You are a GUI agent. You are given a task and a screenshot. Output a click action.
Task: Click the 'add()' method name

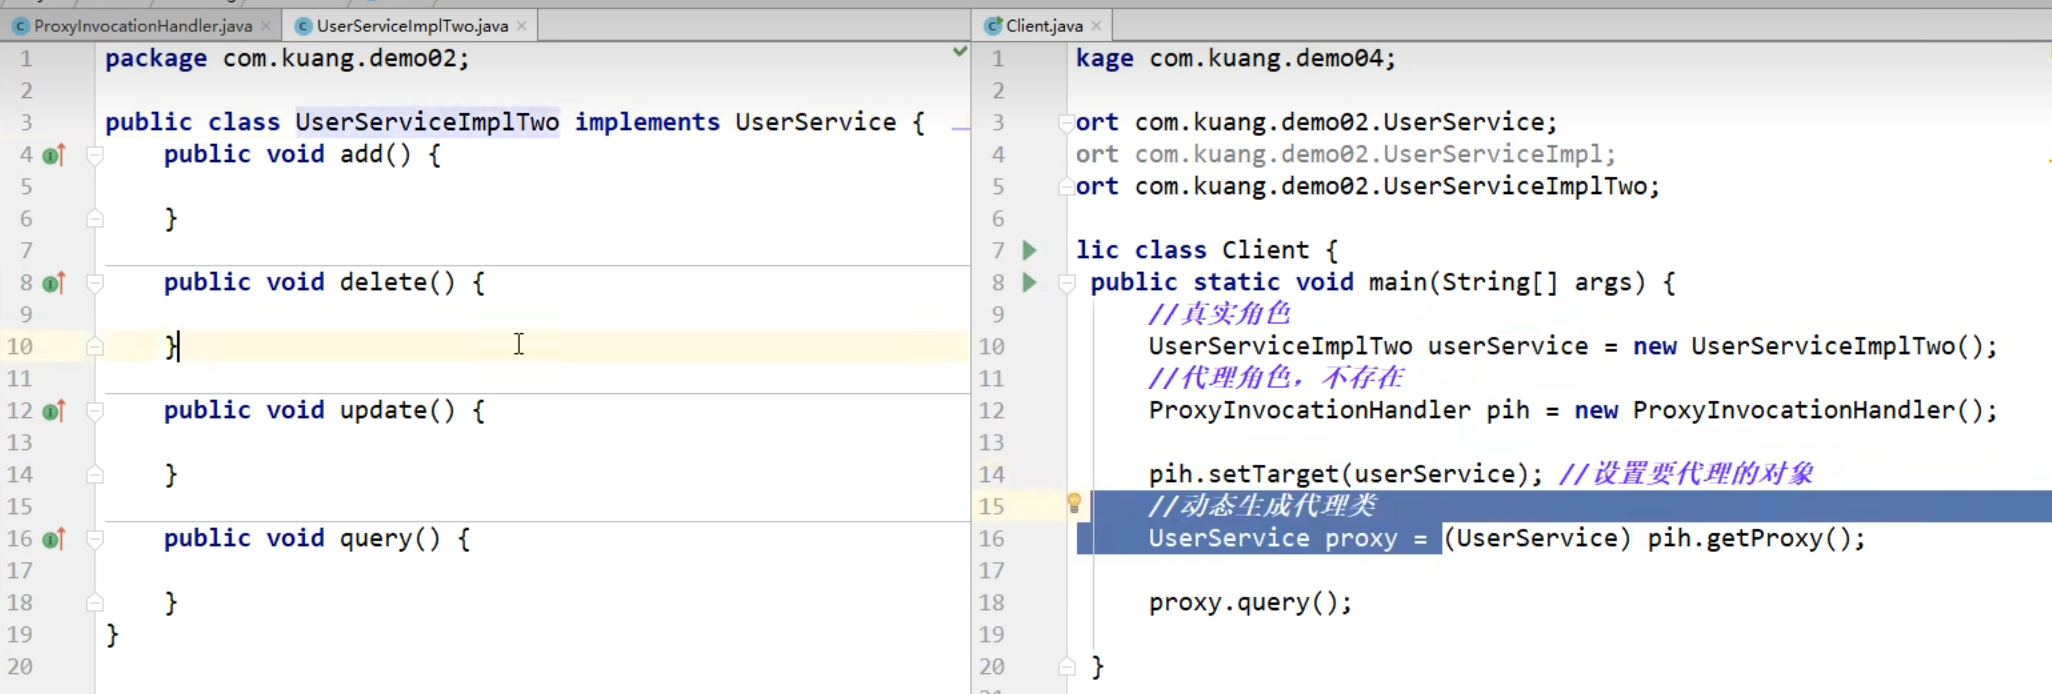click(375, 154)
